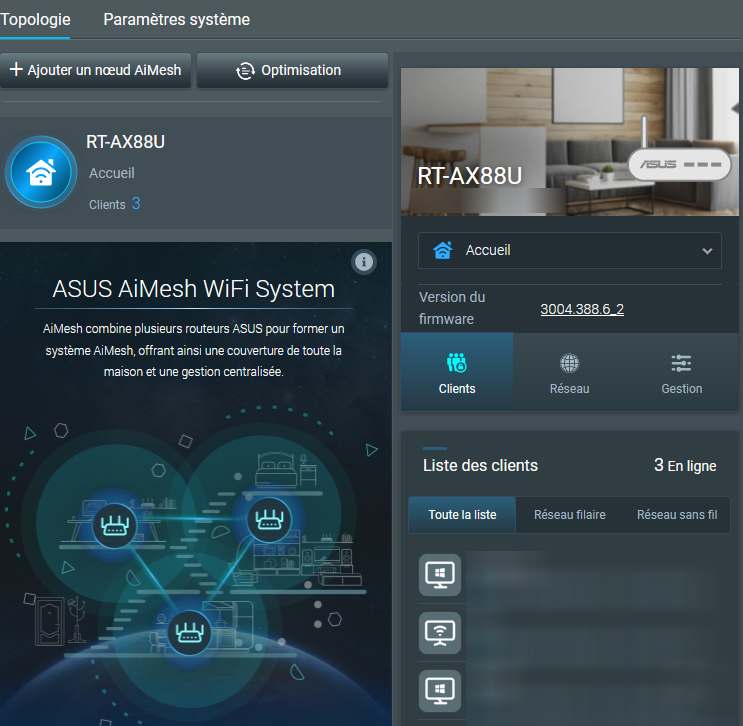Click the RT-AX88U router banner image
The width and height of the screenshot is (743, 726).
pos(570,142)
